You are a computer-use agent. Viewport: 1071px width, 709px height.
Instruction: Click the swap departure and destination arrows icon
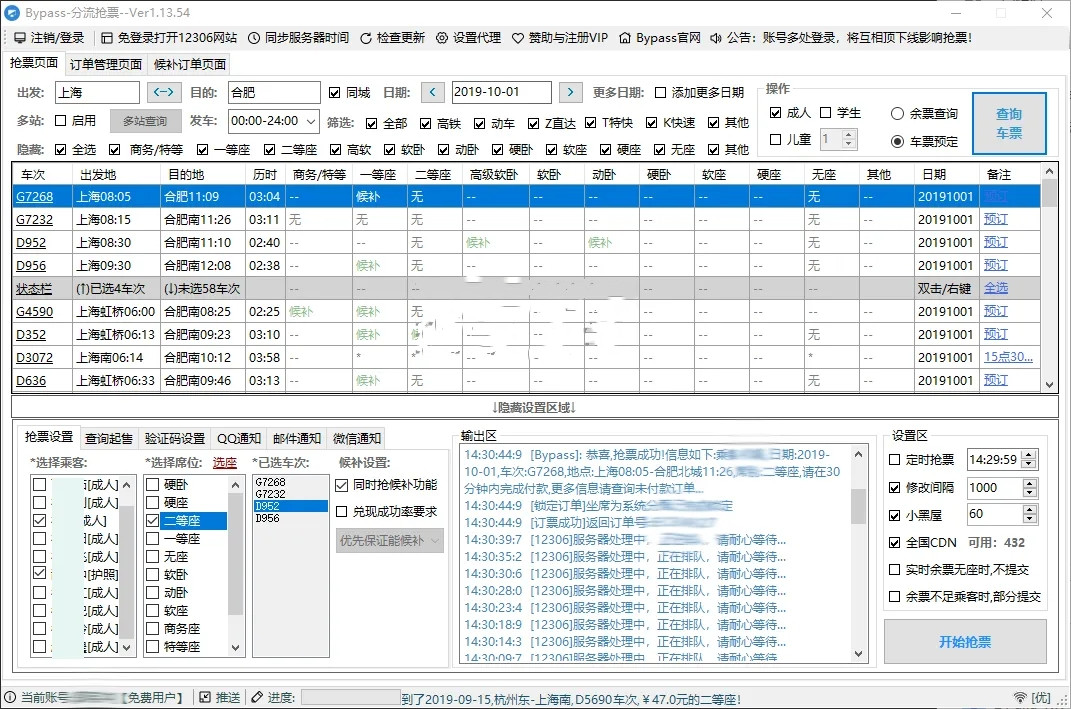click(x=164, y=92)
